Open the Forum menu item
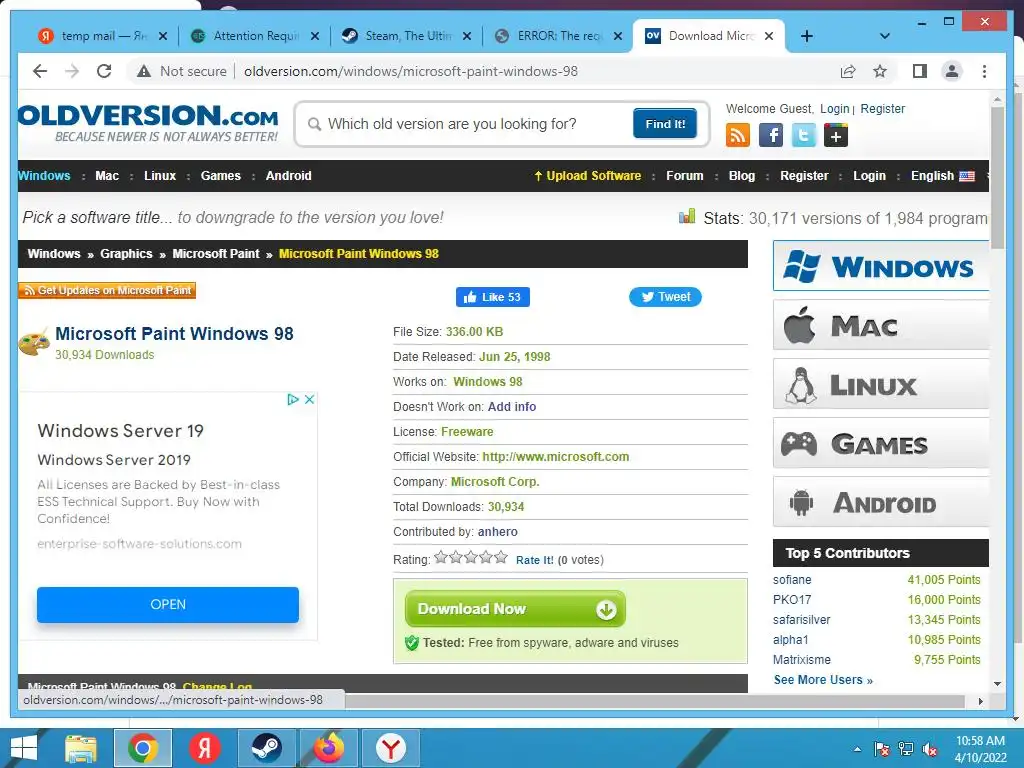Image resolution: width=1024 pixels, height=768 pixels. click(x=684, y=176)
